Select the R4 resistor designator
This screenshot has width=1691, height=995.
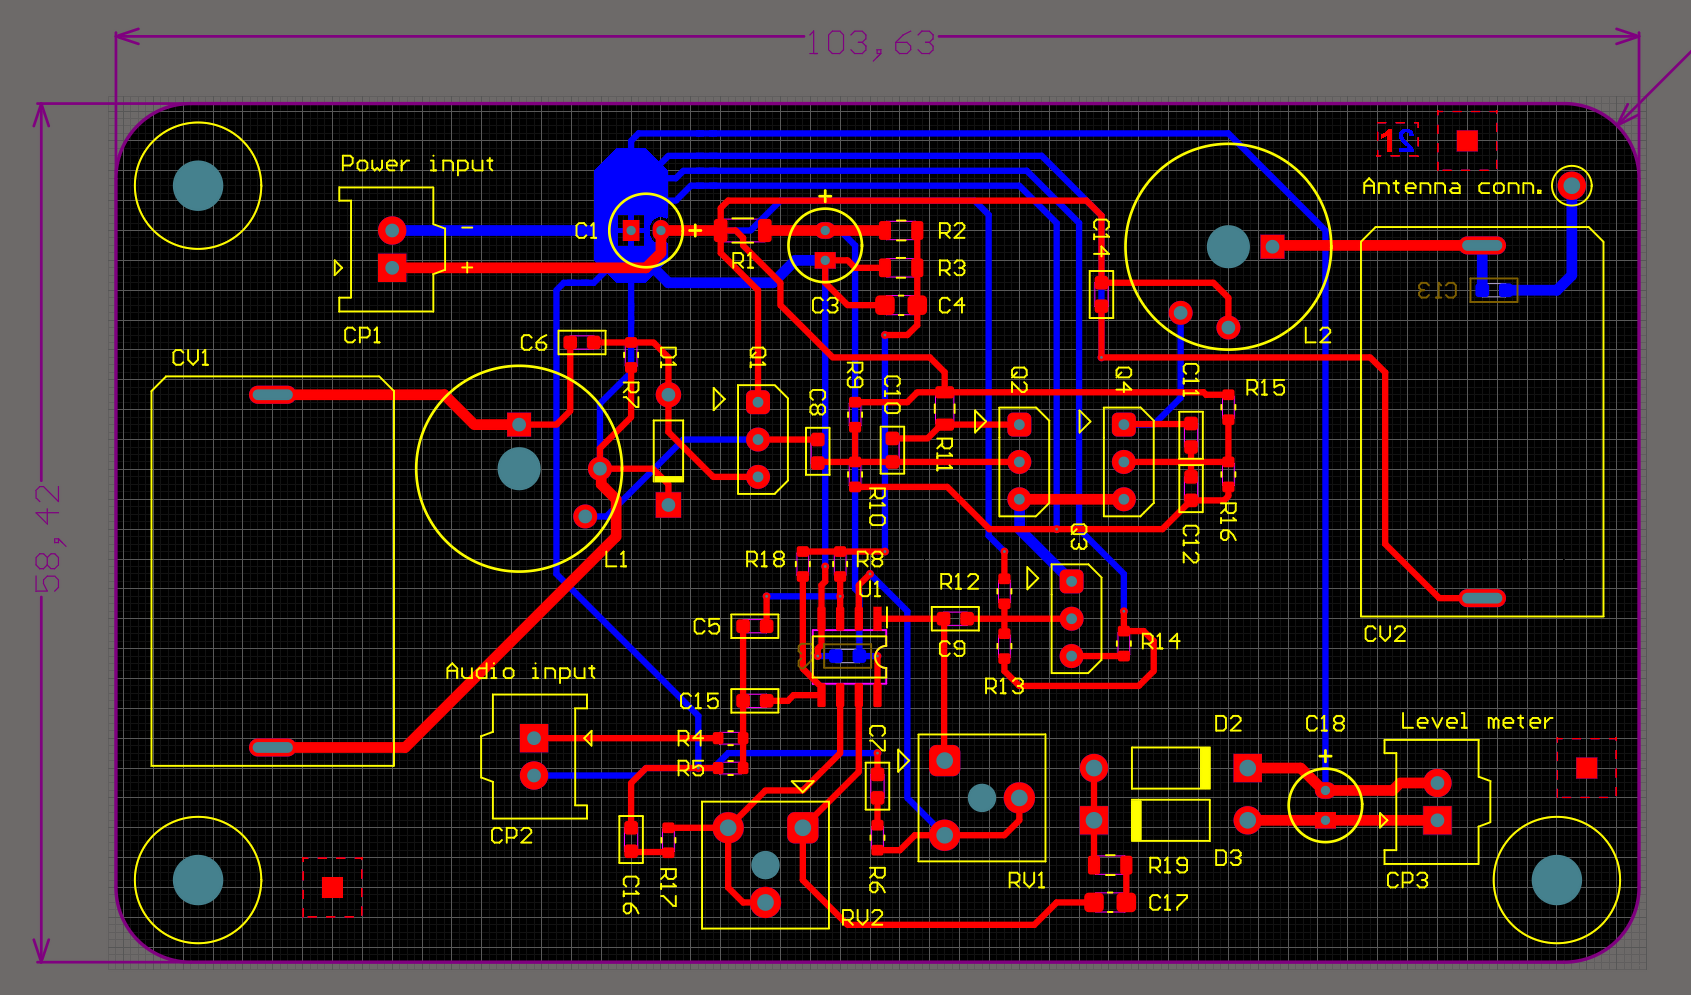click(x=690, y=739)
